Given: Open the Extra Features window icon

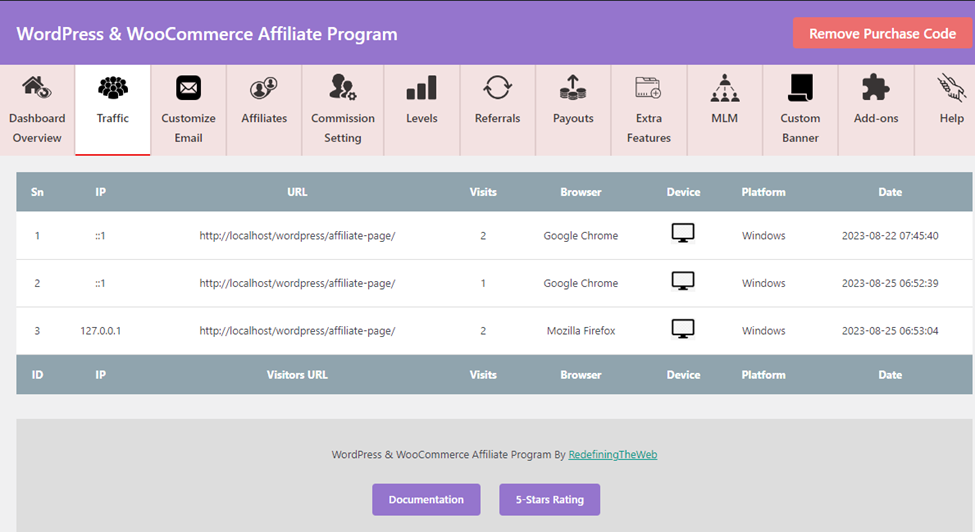Looking at the screenshot, I should pos(648,88).
